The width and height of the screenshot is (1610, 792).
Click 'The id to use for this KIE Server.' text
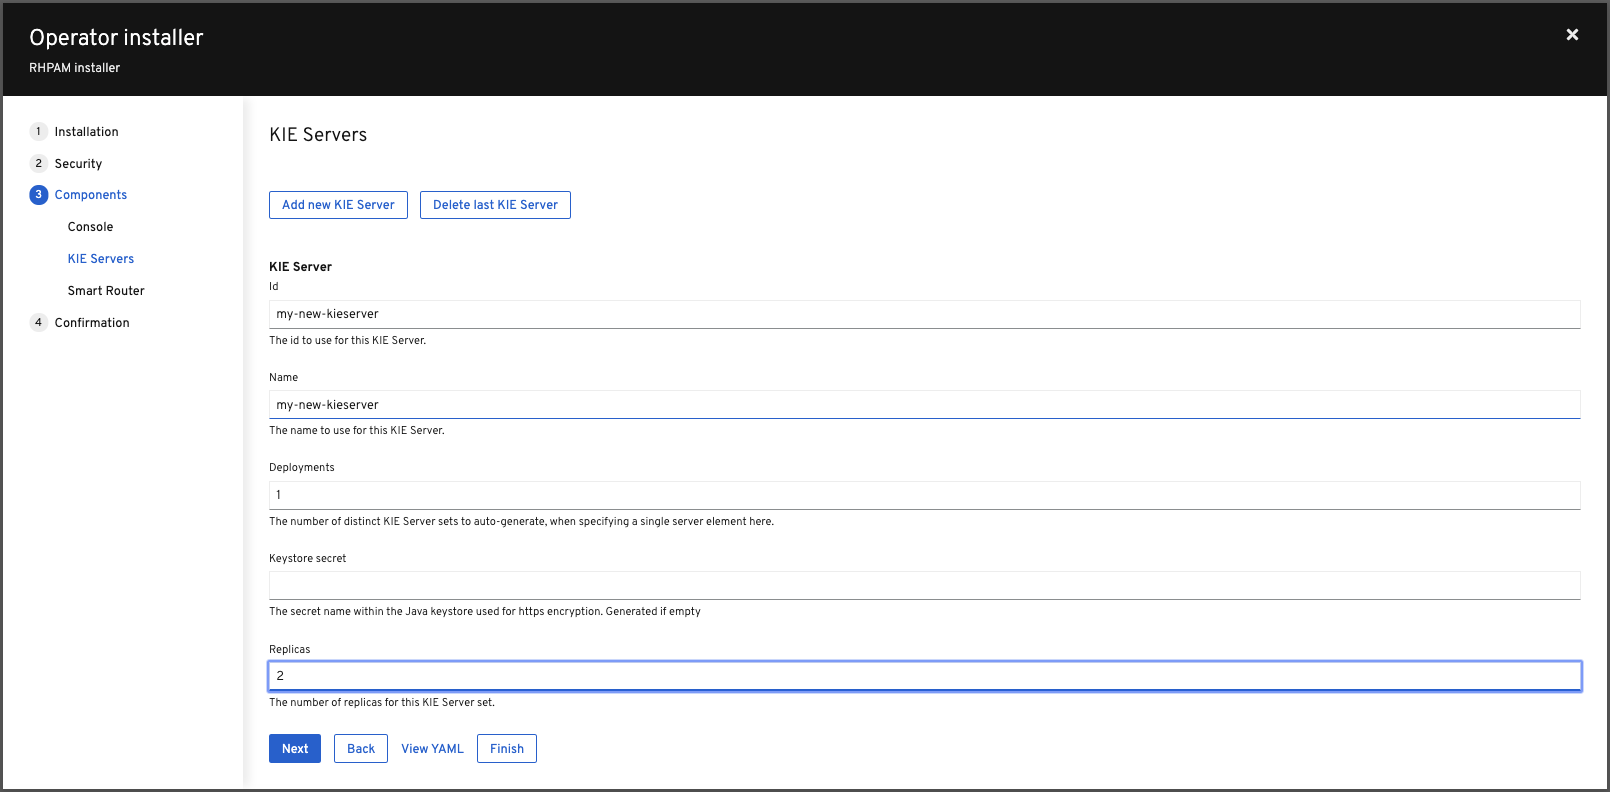click(x=347, y=341)
